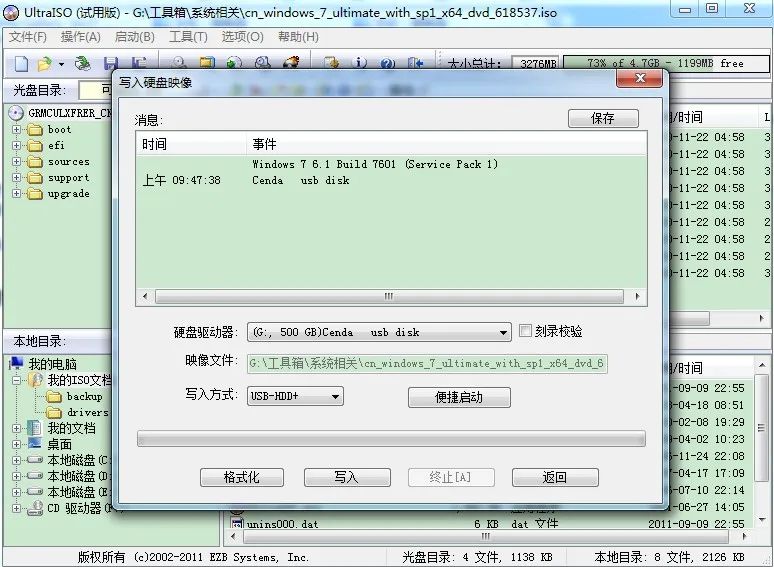Open the 操作(A) menu

coord(80,37)
